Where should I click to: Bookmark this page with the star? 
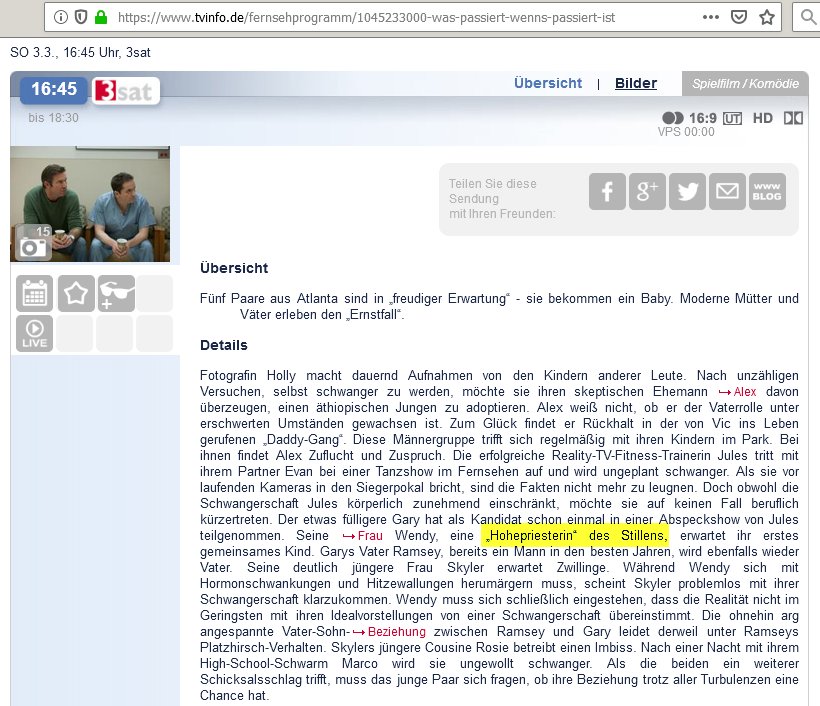[767, 17]
